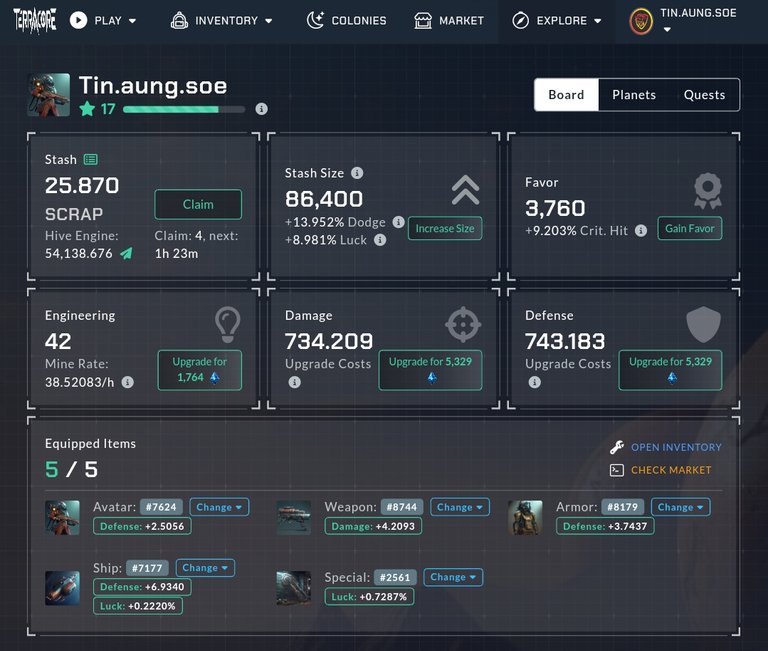Go to Market in the navbar
Screen dimensions: 768x651
449,21
